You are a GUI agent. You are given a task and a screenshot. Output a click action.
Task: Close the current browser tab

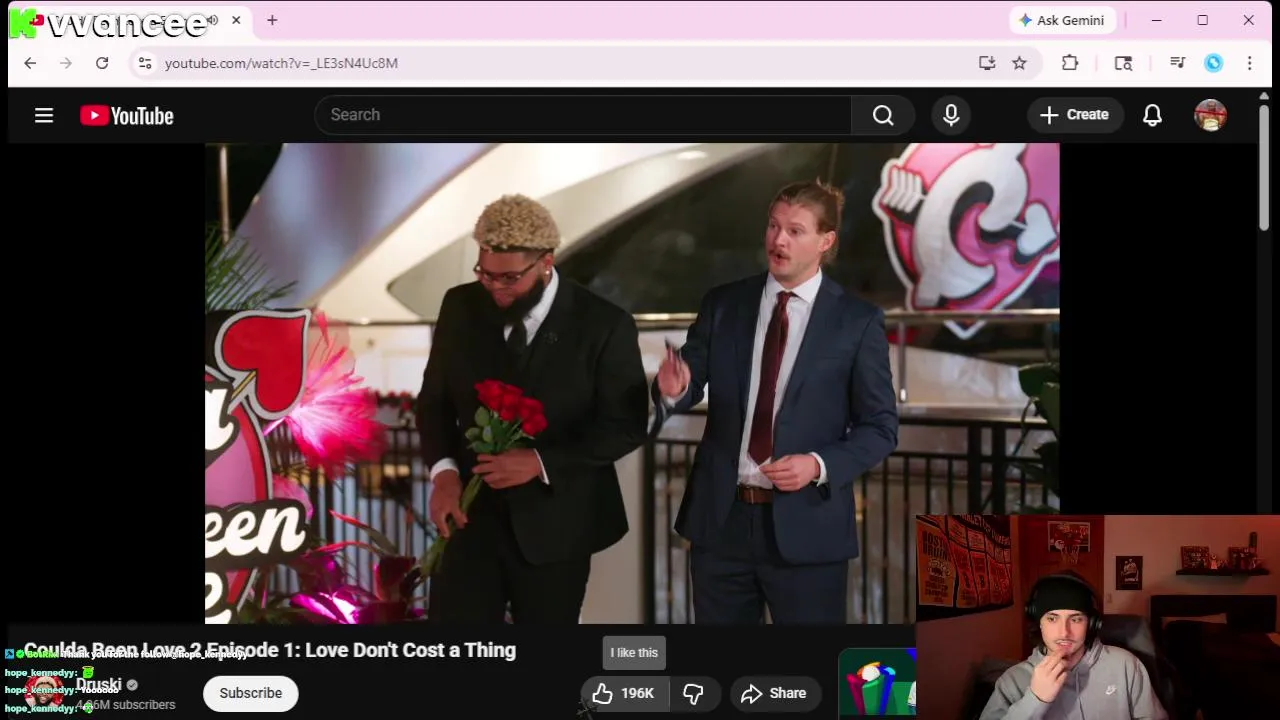coord(236,20)
